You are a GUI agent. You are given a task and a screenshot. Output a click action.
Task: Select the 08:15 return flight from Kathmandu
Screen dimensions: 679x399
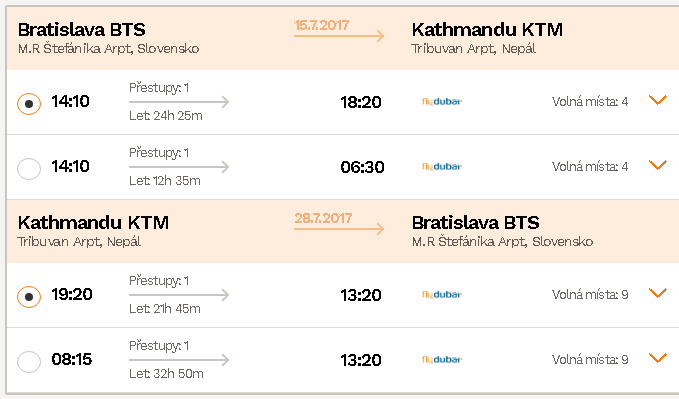(x=29, y=361)
